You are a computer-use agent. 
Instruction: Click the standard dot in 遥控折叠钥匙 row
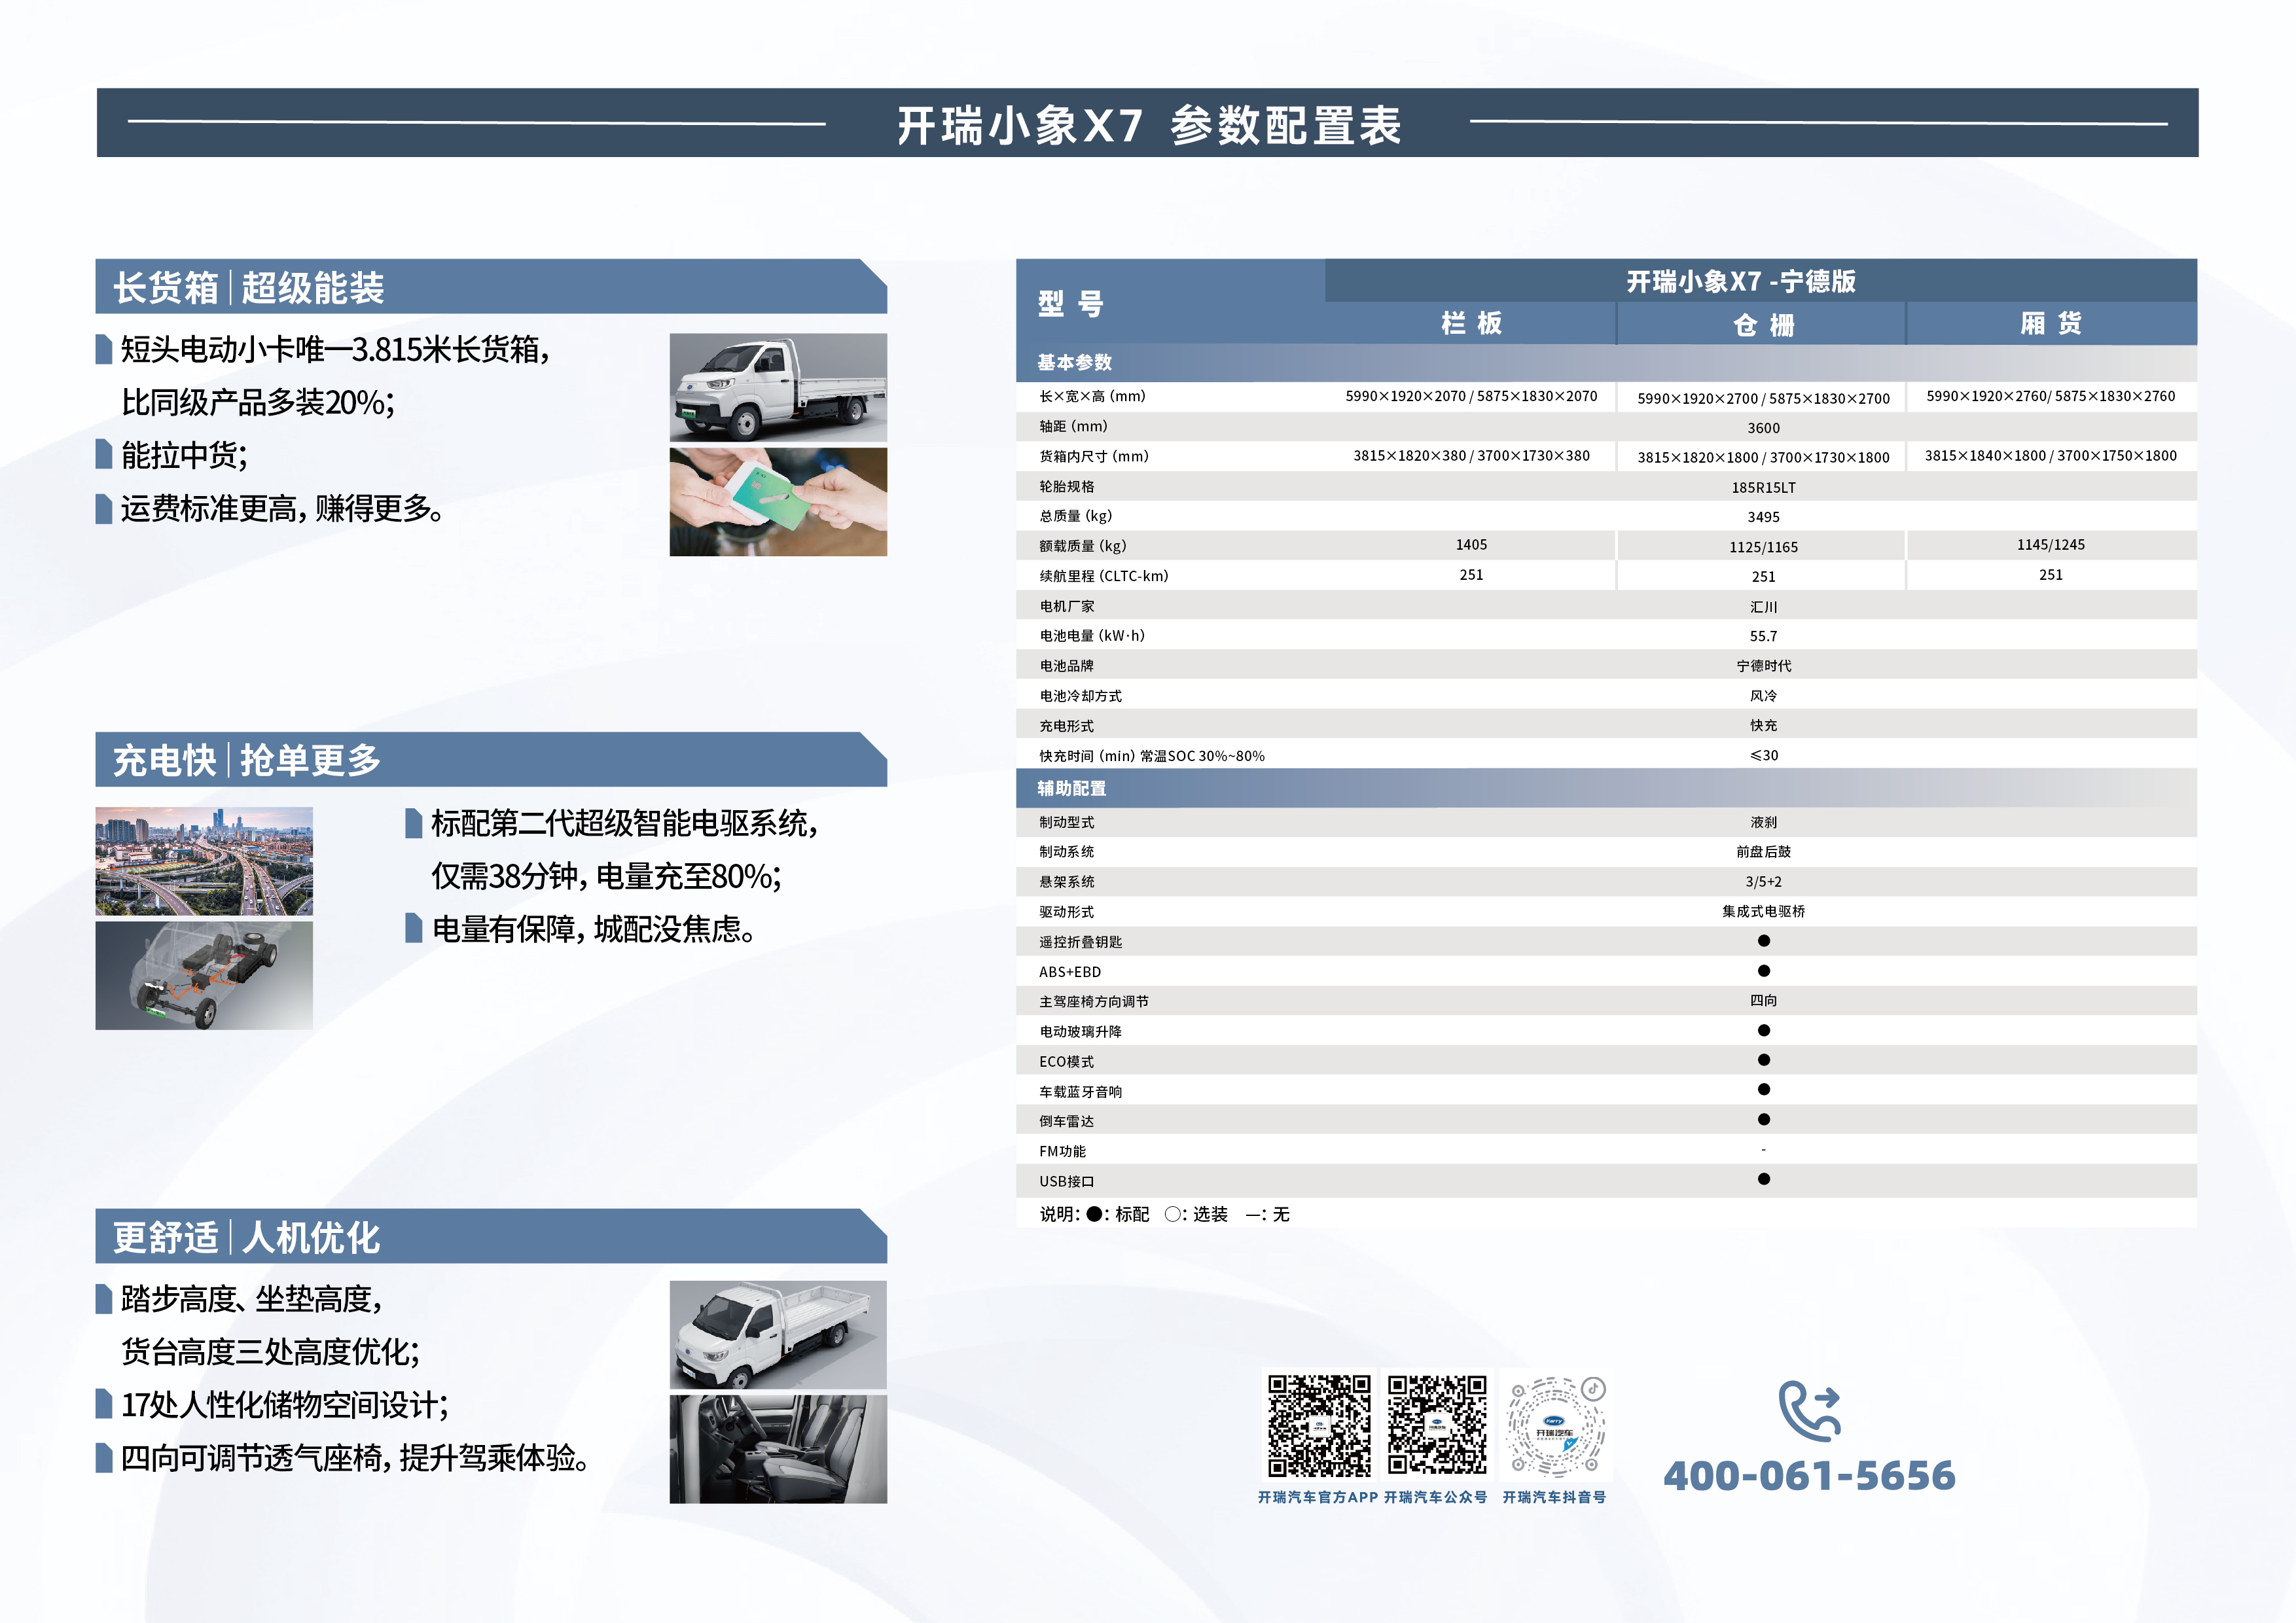point(1764,941)
